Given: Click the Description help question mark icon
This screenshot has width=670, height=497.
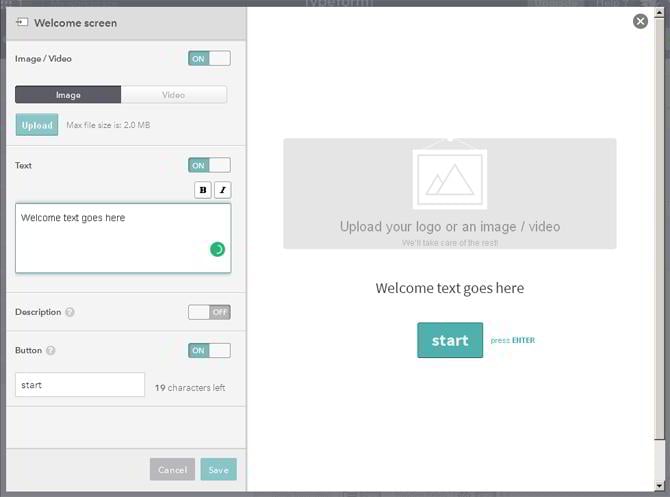Looking at the screenshot, I should tap(70, 312).
